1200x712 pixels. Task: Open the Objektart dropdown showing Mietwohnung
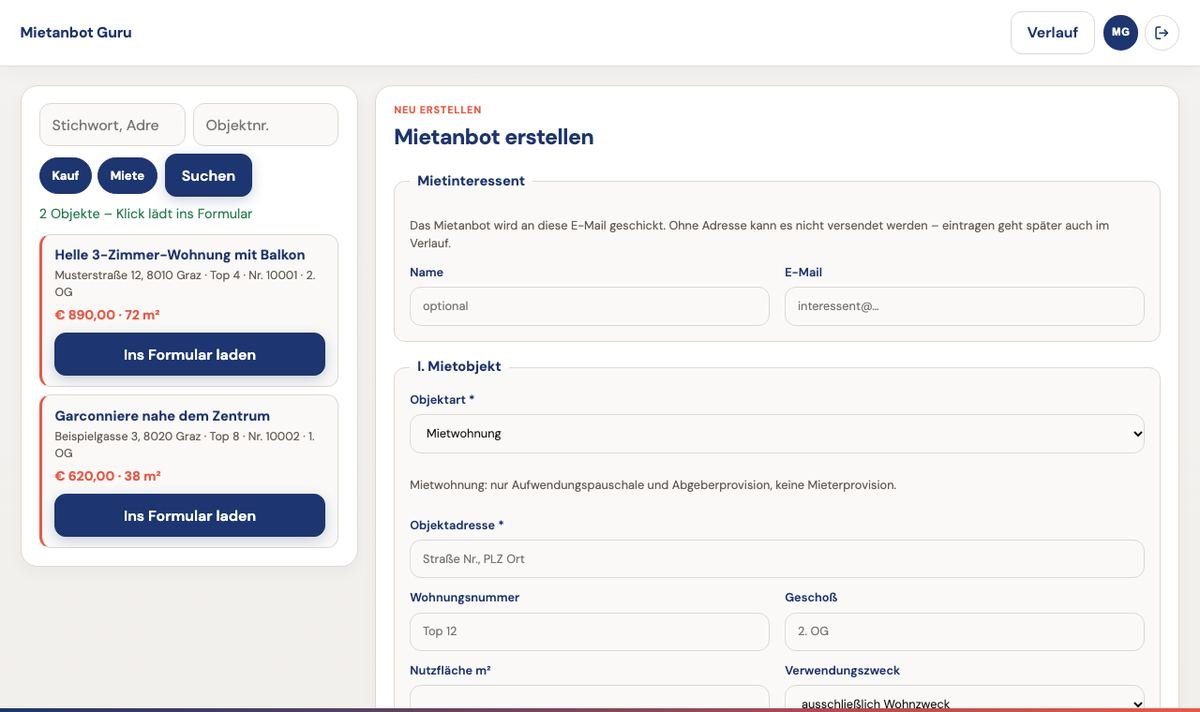pyautogui.click(x=777, y=434)
